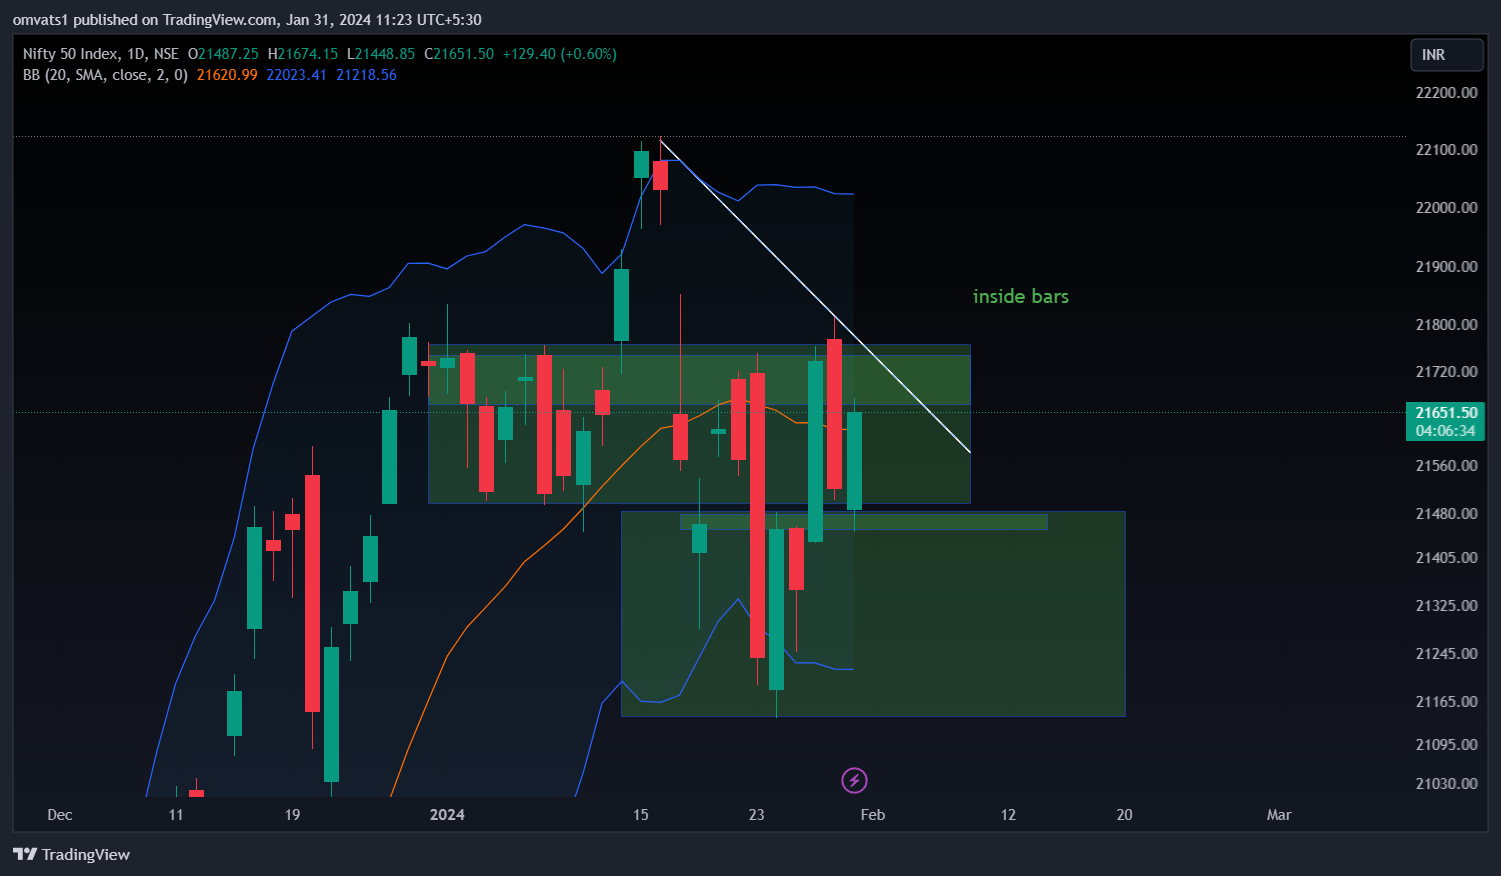Click the 21165.00 price axis label
This screenshot has height=876, width=1501.
coord(1446,701)
